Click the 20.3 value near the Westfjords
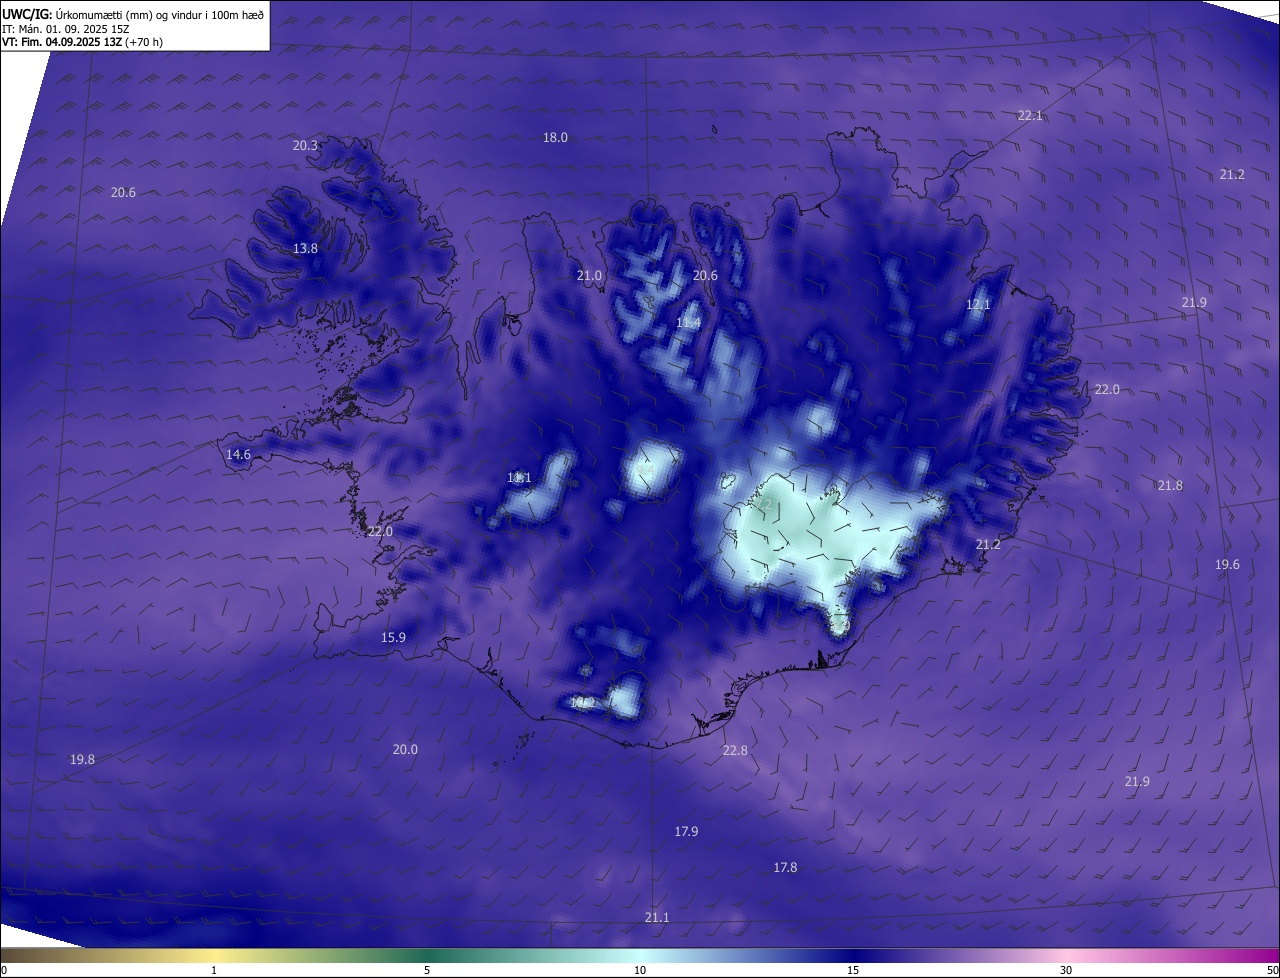Screen dimensions: 1280x978 pyautogui.click(x=305, y=146)
